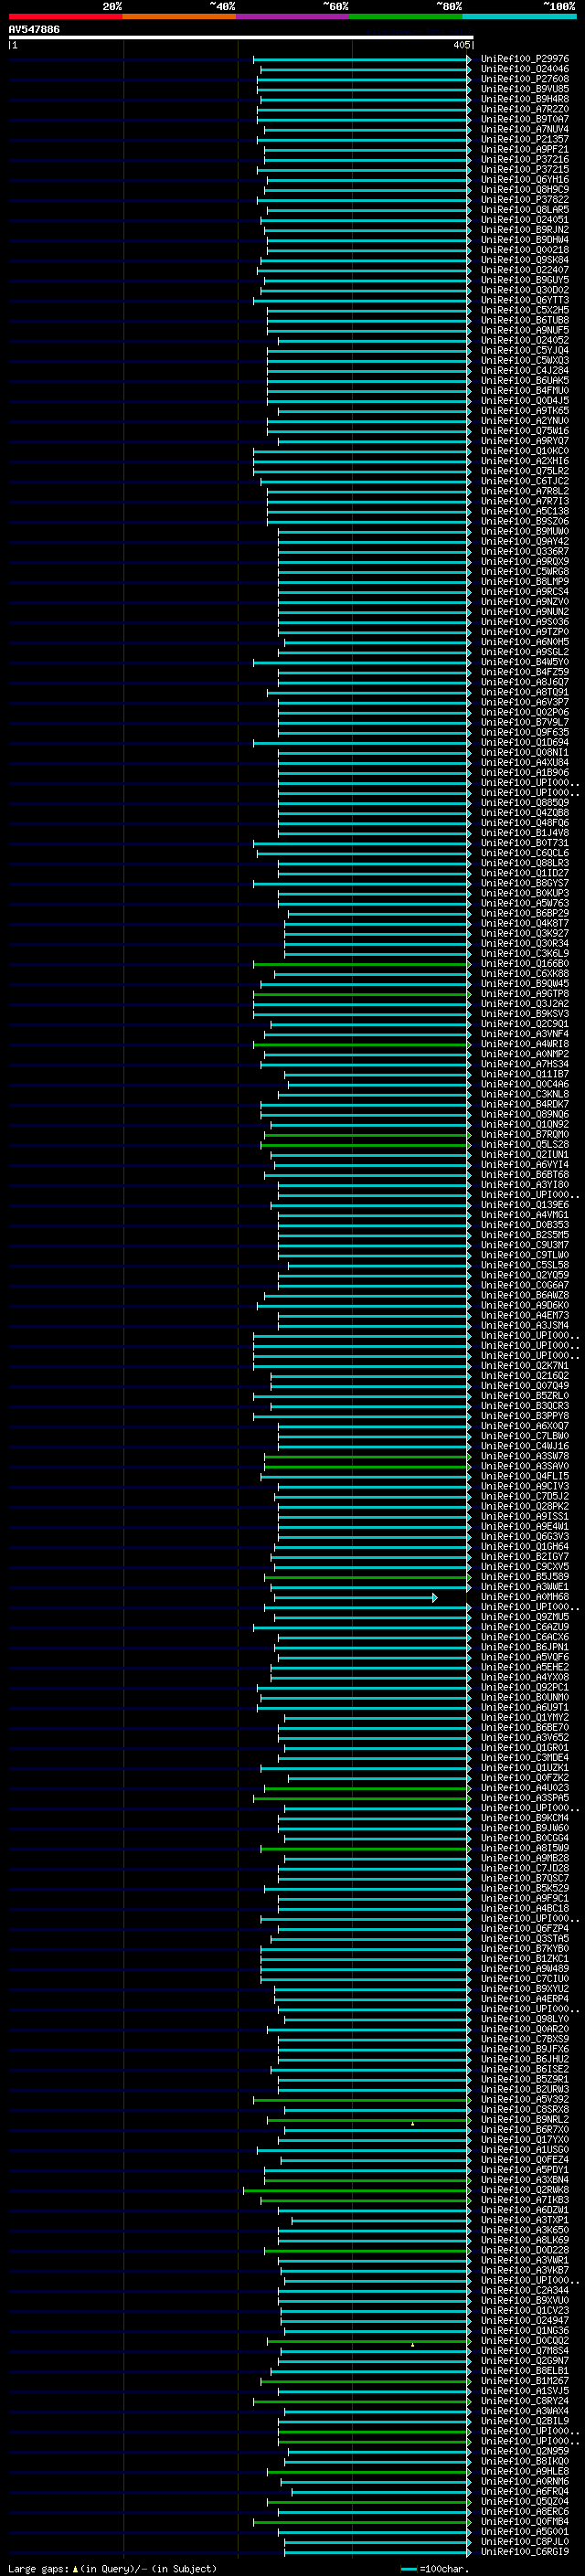585x2576 pixels.
Task: Select subject label UniRef100_C4J284
Action: 524,370
